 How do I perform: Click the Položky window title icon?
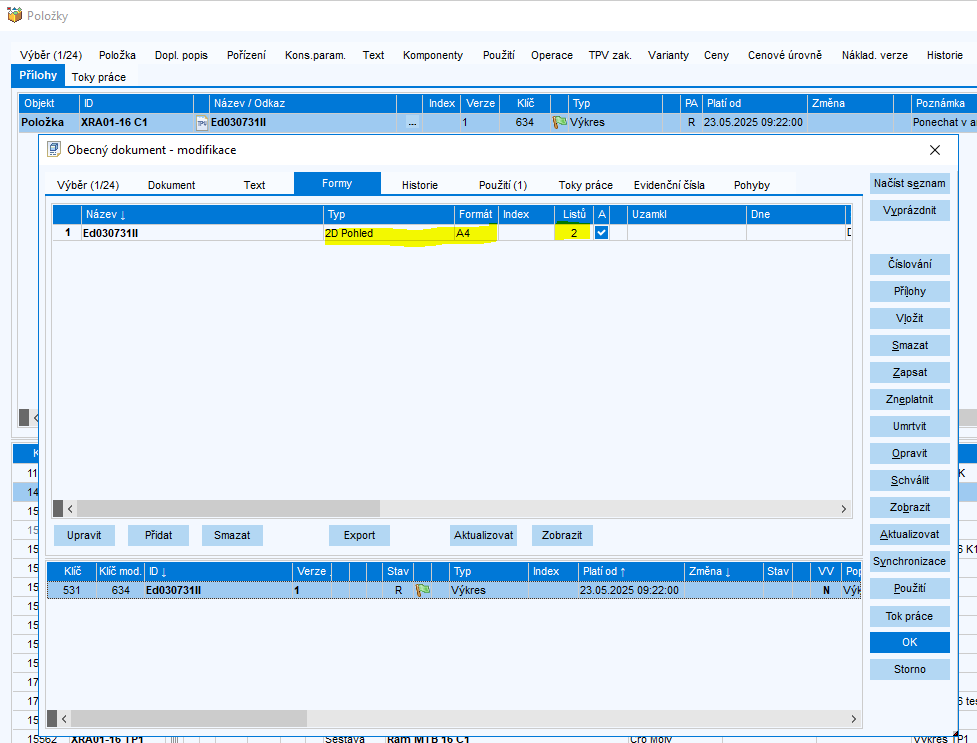point(14,15)
